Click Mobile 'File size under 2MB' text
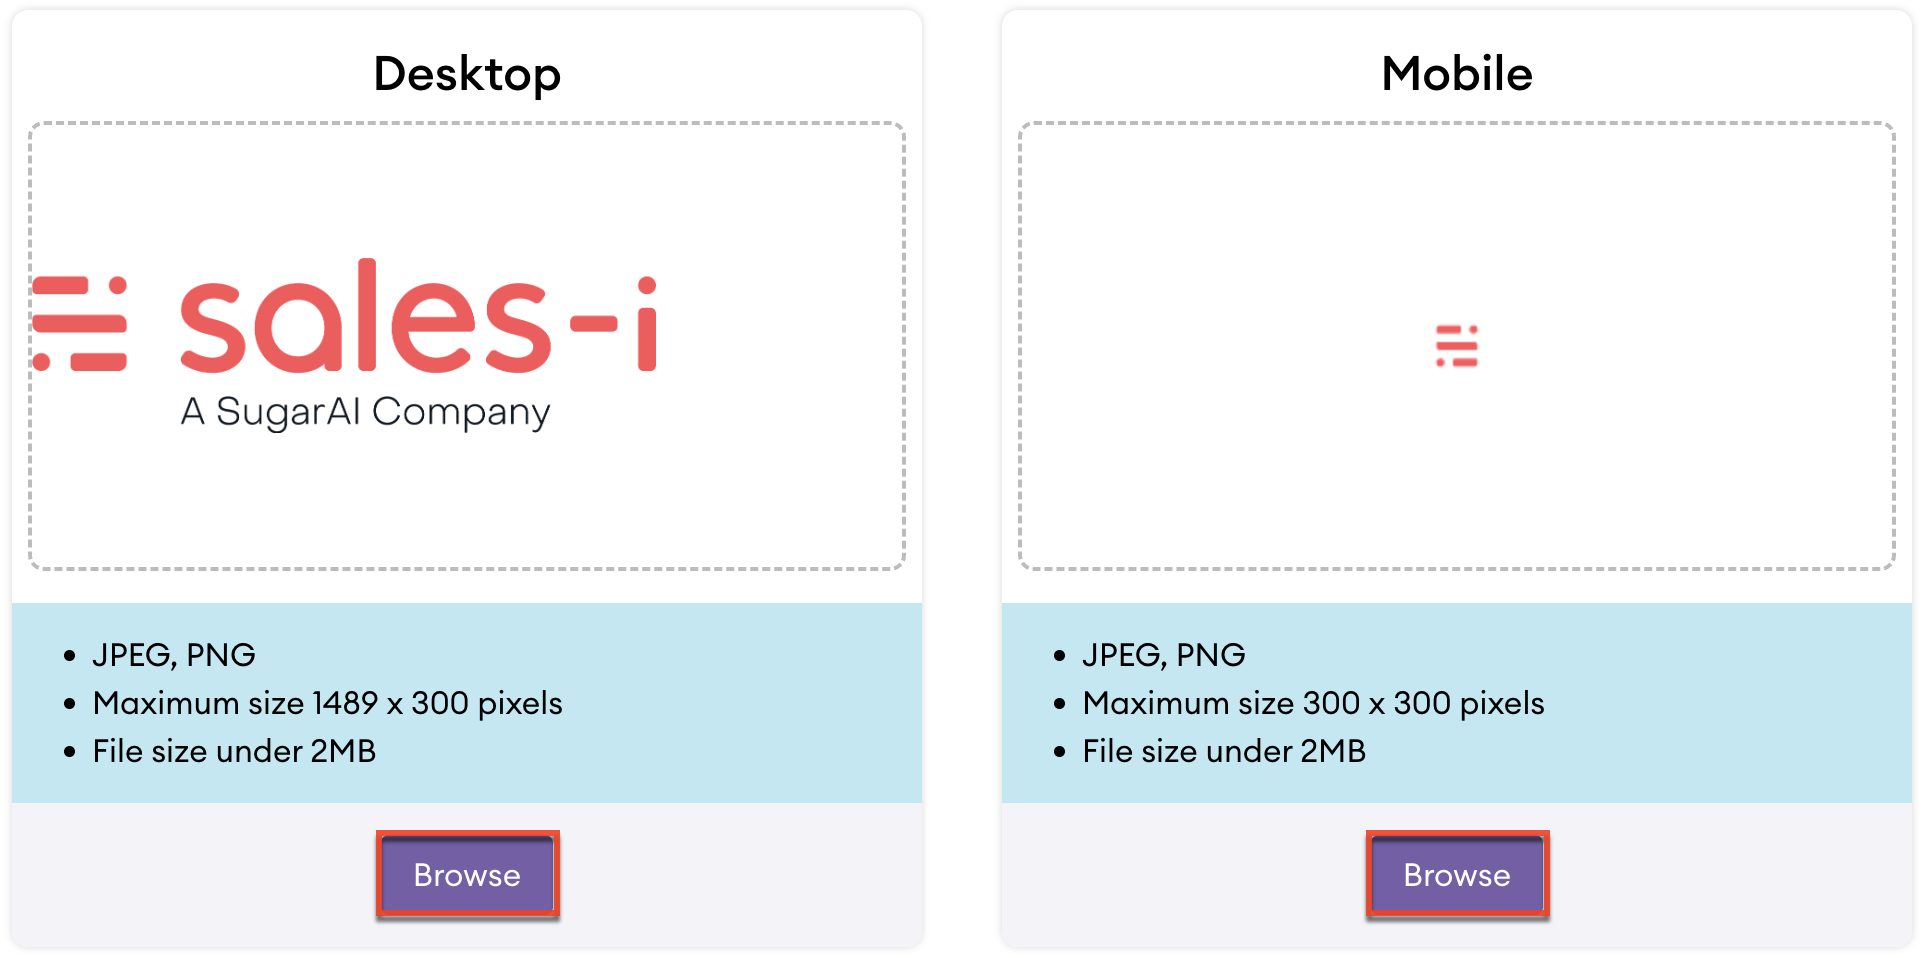Image resolution: width=1924 pixels, height=958 pixels. (x=1224, y=751)
